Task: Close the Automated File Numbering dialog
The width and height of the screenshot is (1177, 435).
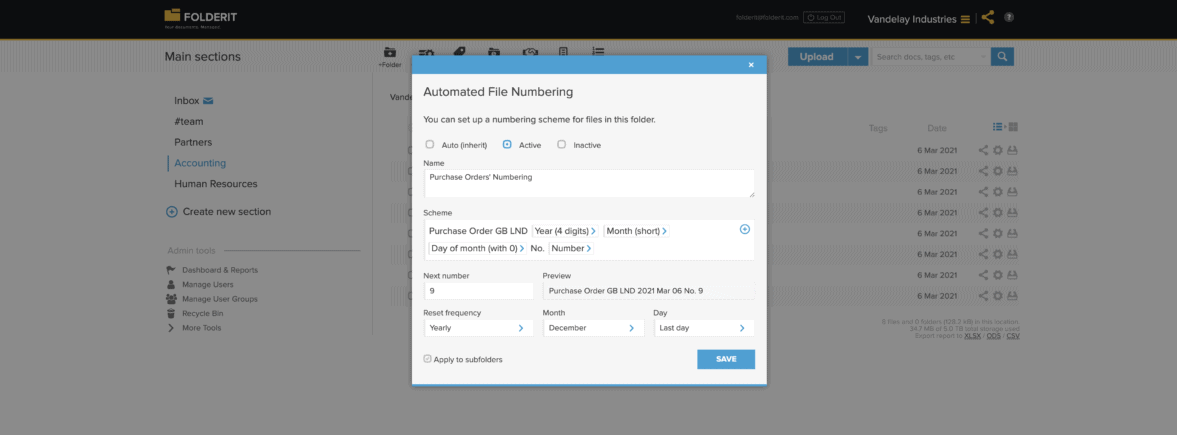Action: pyautogui.click(x=751, y=65)
